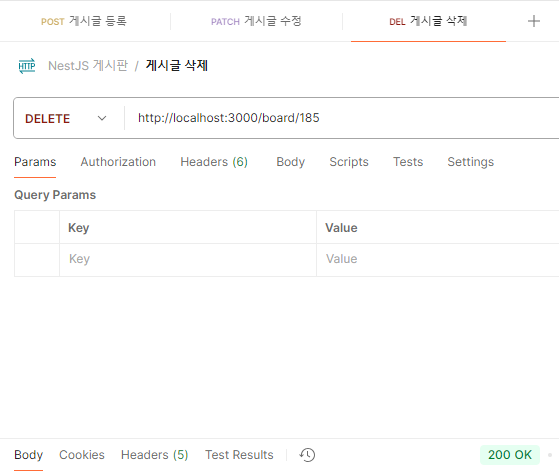
Task: Select the Test Results tab
Action: (239, 455)
